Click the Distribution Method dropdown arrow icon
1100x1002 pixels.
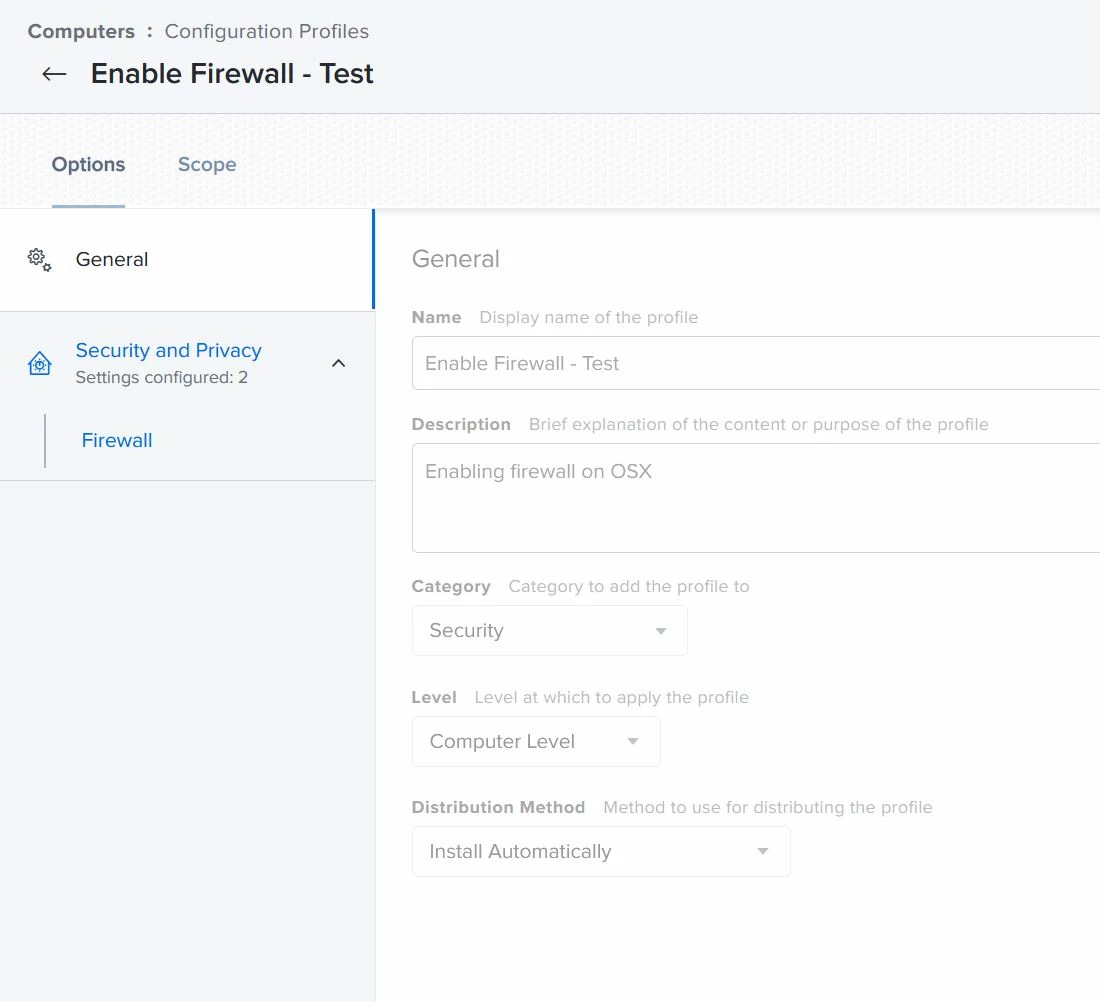click(763, 851)
